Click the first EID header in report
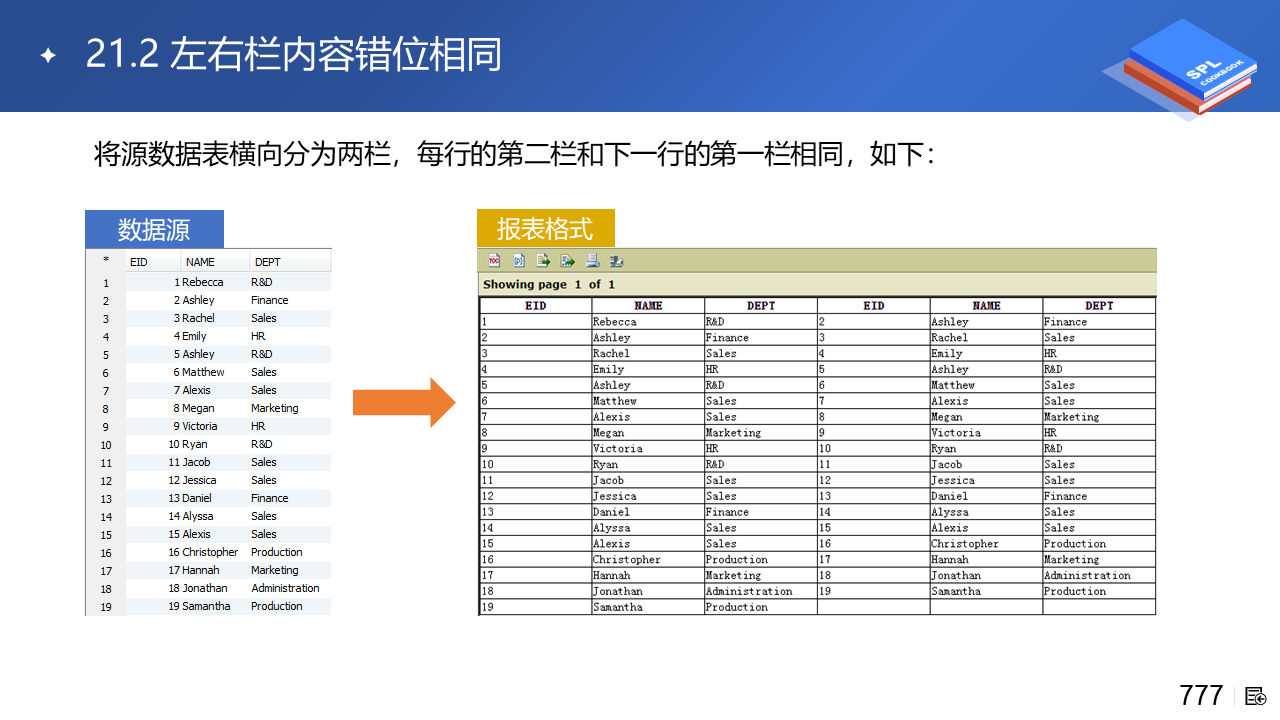 click(535, 306)
